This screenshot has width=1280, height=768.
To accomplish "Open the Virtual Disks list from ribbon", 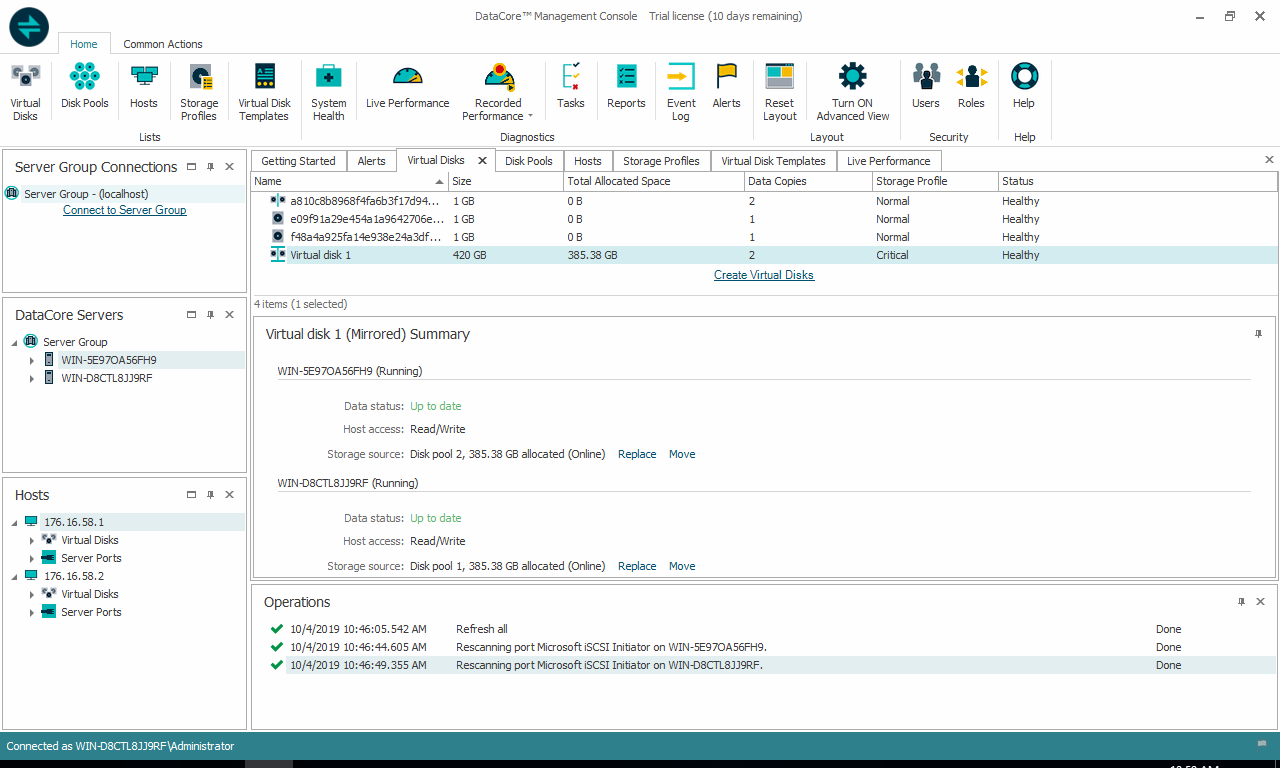I will click(25, 92).
